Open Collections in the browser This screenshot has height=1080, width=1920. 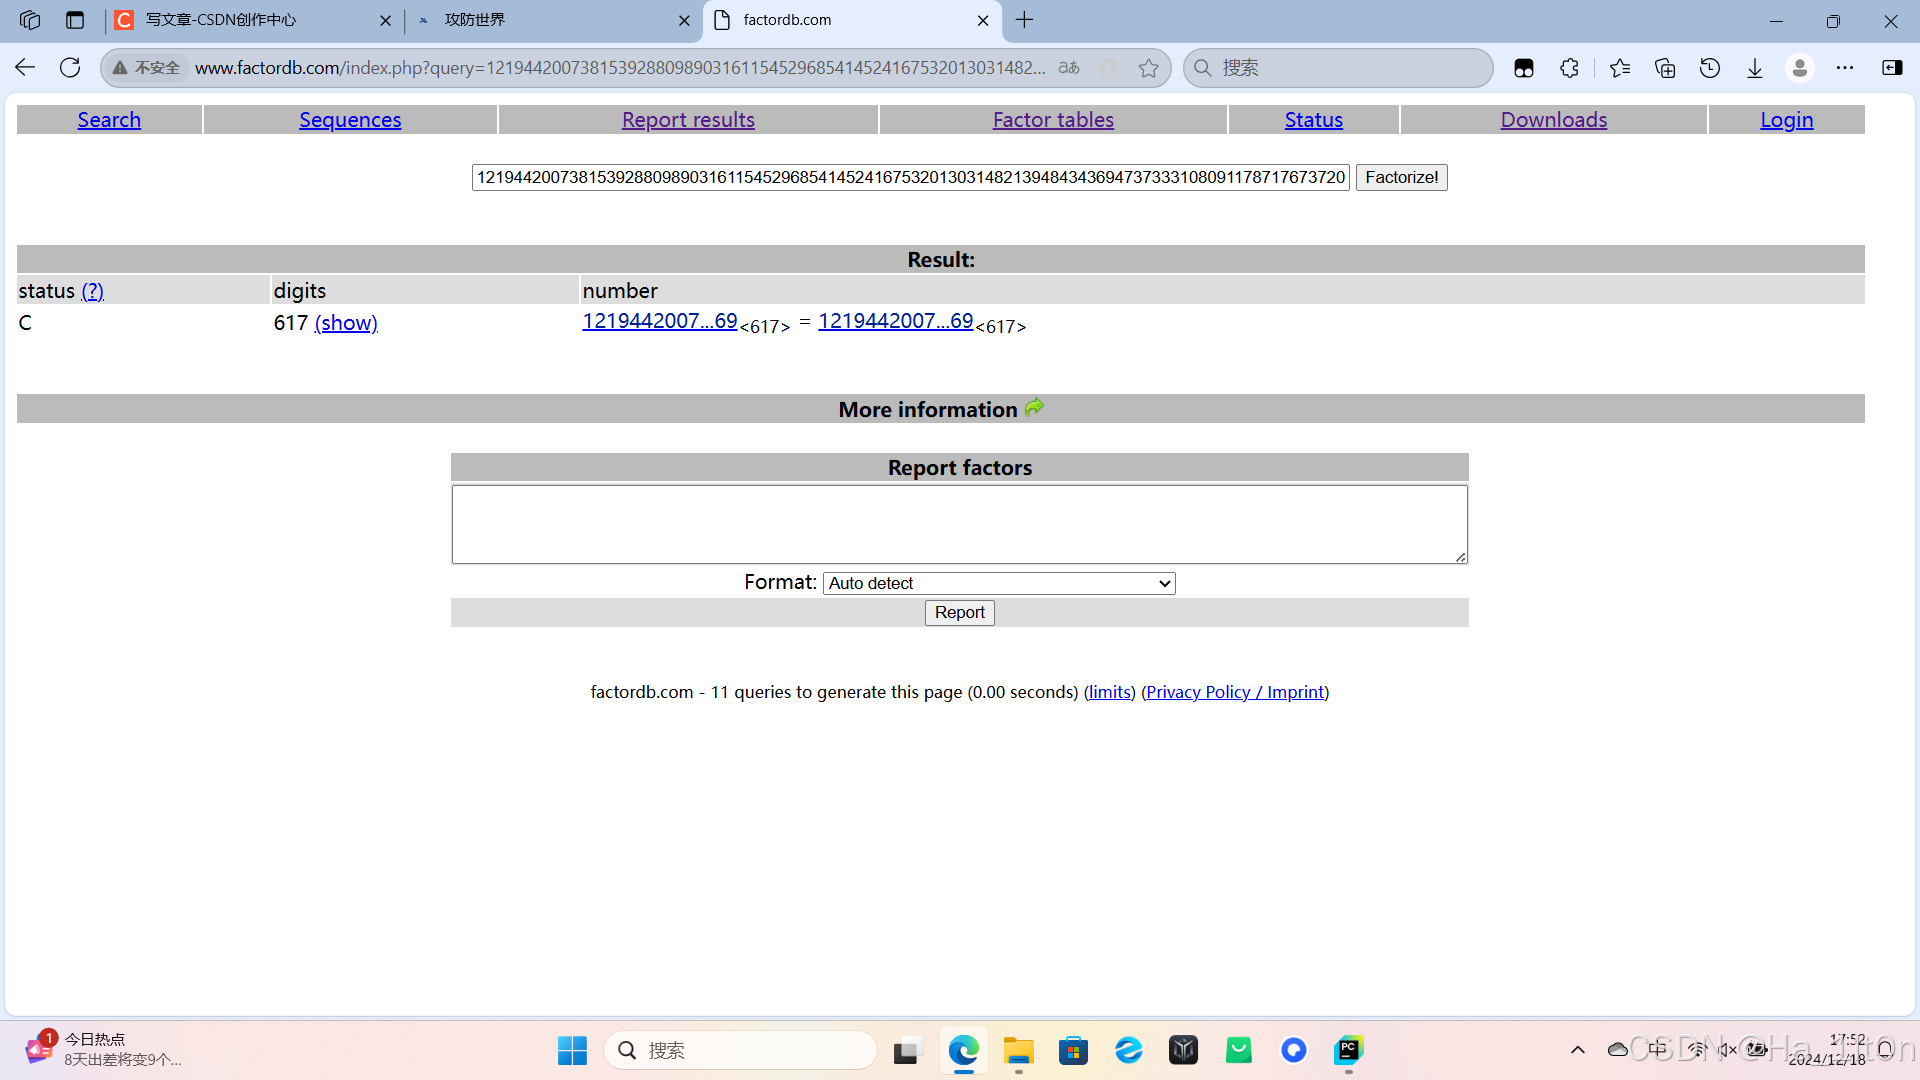[x=1665, y=68]
